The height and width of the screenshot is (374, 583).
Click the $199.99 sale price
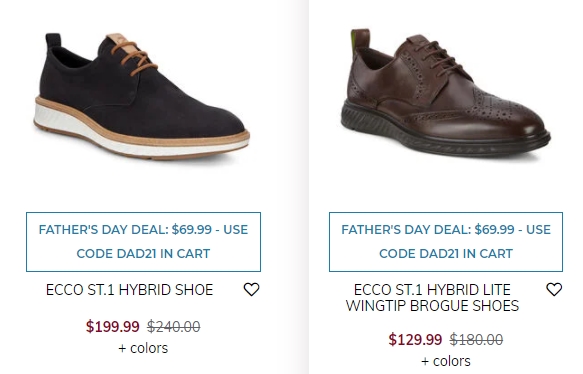[113, 326]
